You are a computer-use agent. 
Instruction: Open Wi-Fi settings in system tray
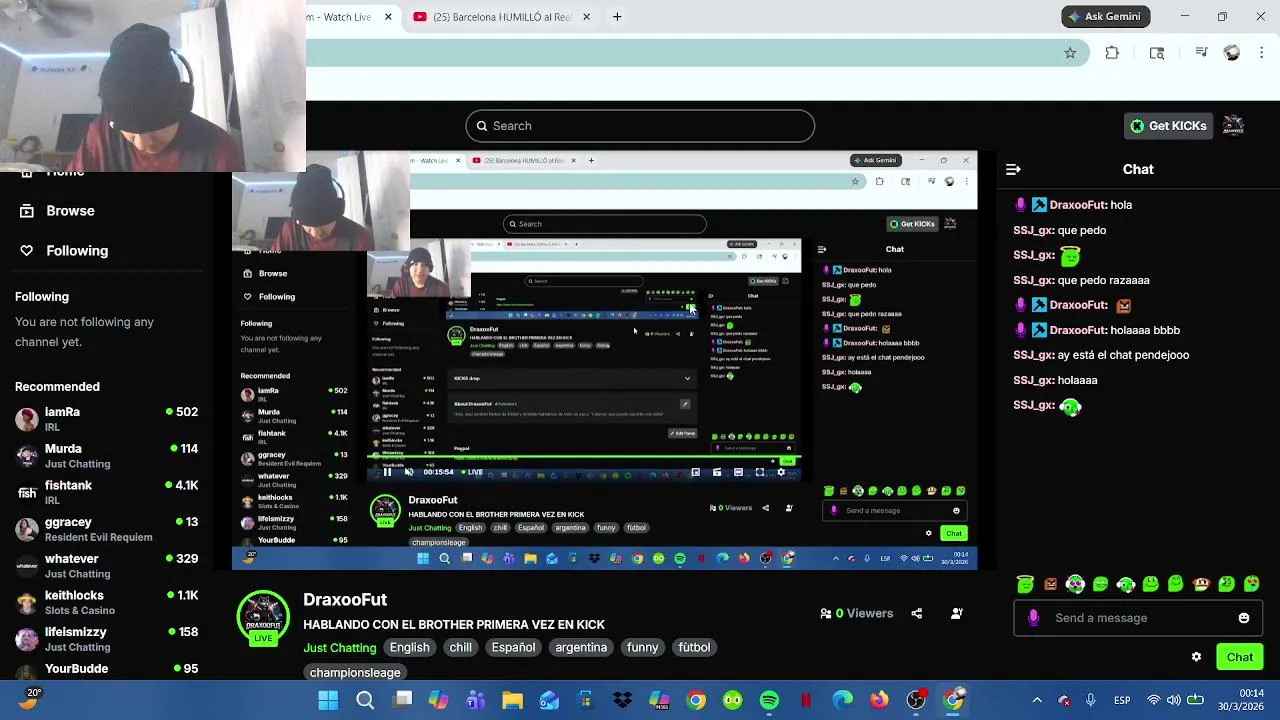[x=1154, y=700]
